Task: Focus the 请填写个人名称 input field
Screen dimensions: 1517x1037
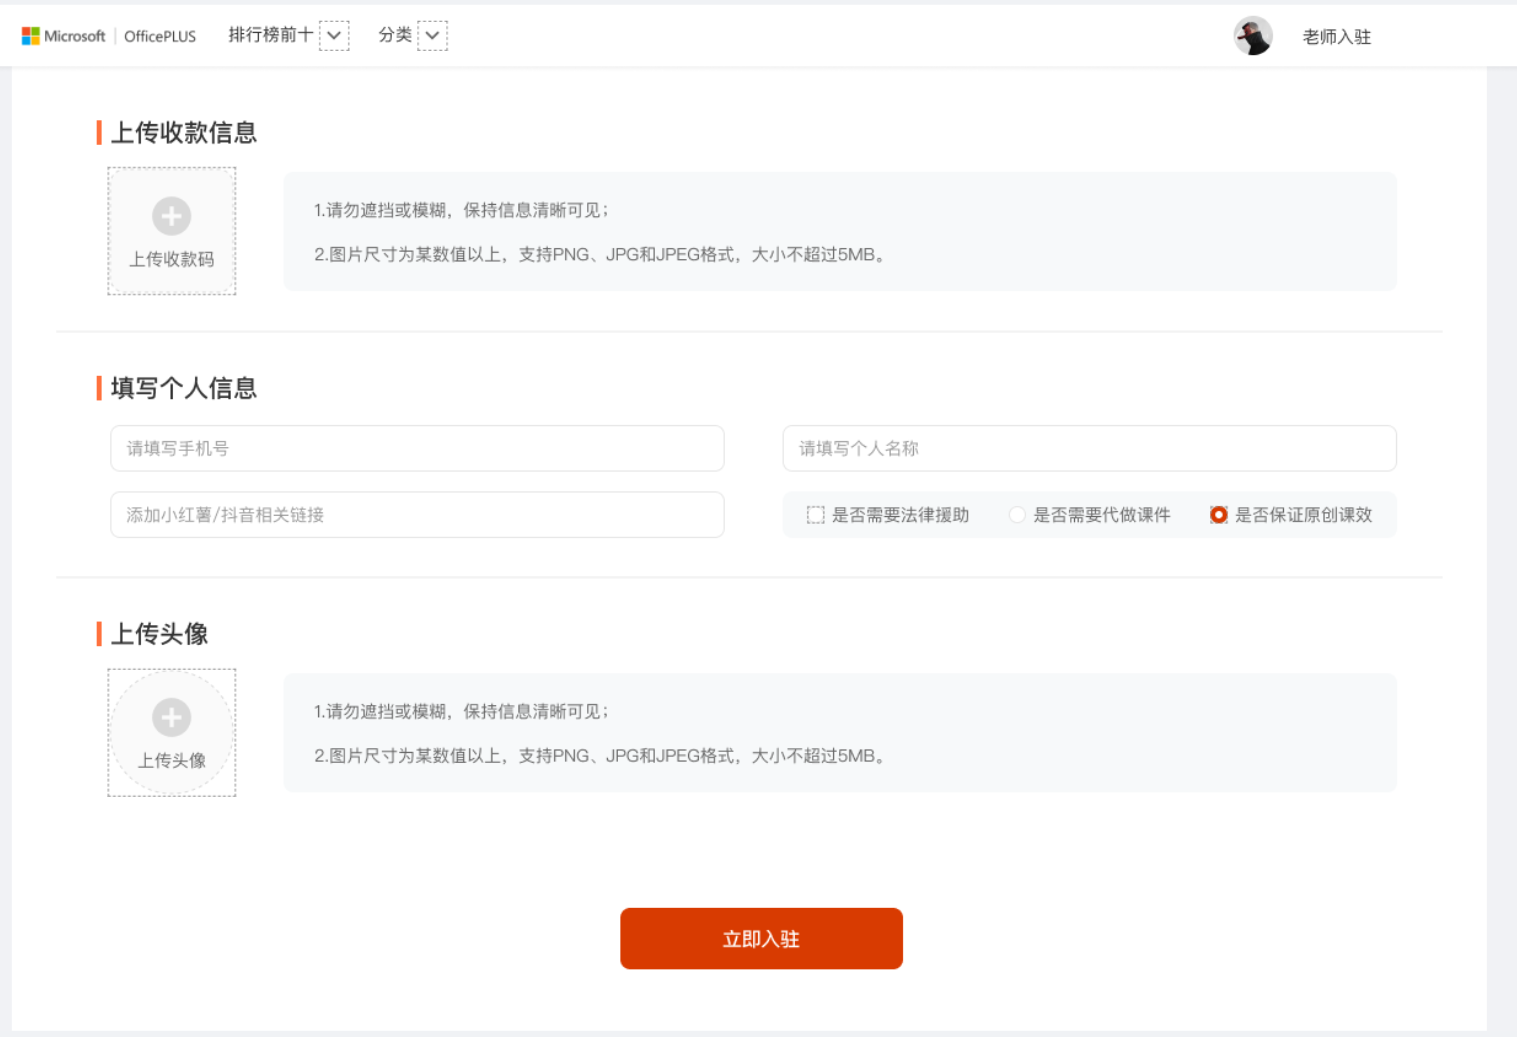Action: pos(1089,448)
